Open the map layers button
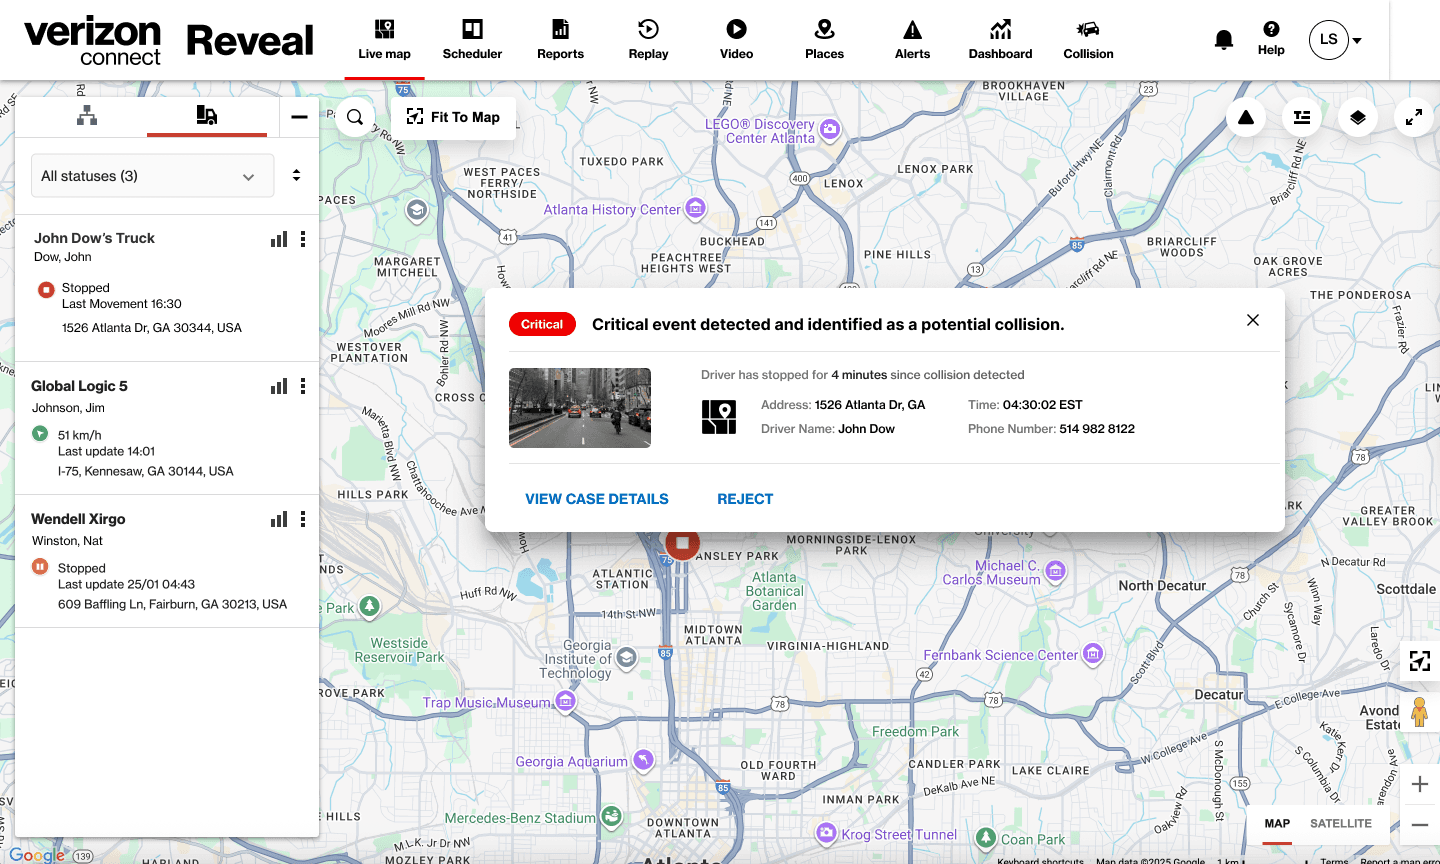 1358,117
